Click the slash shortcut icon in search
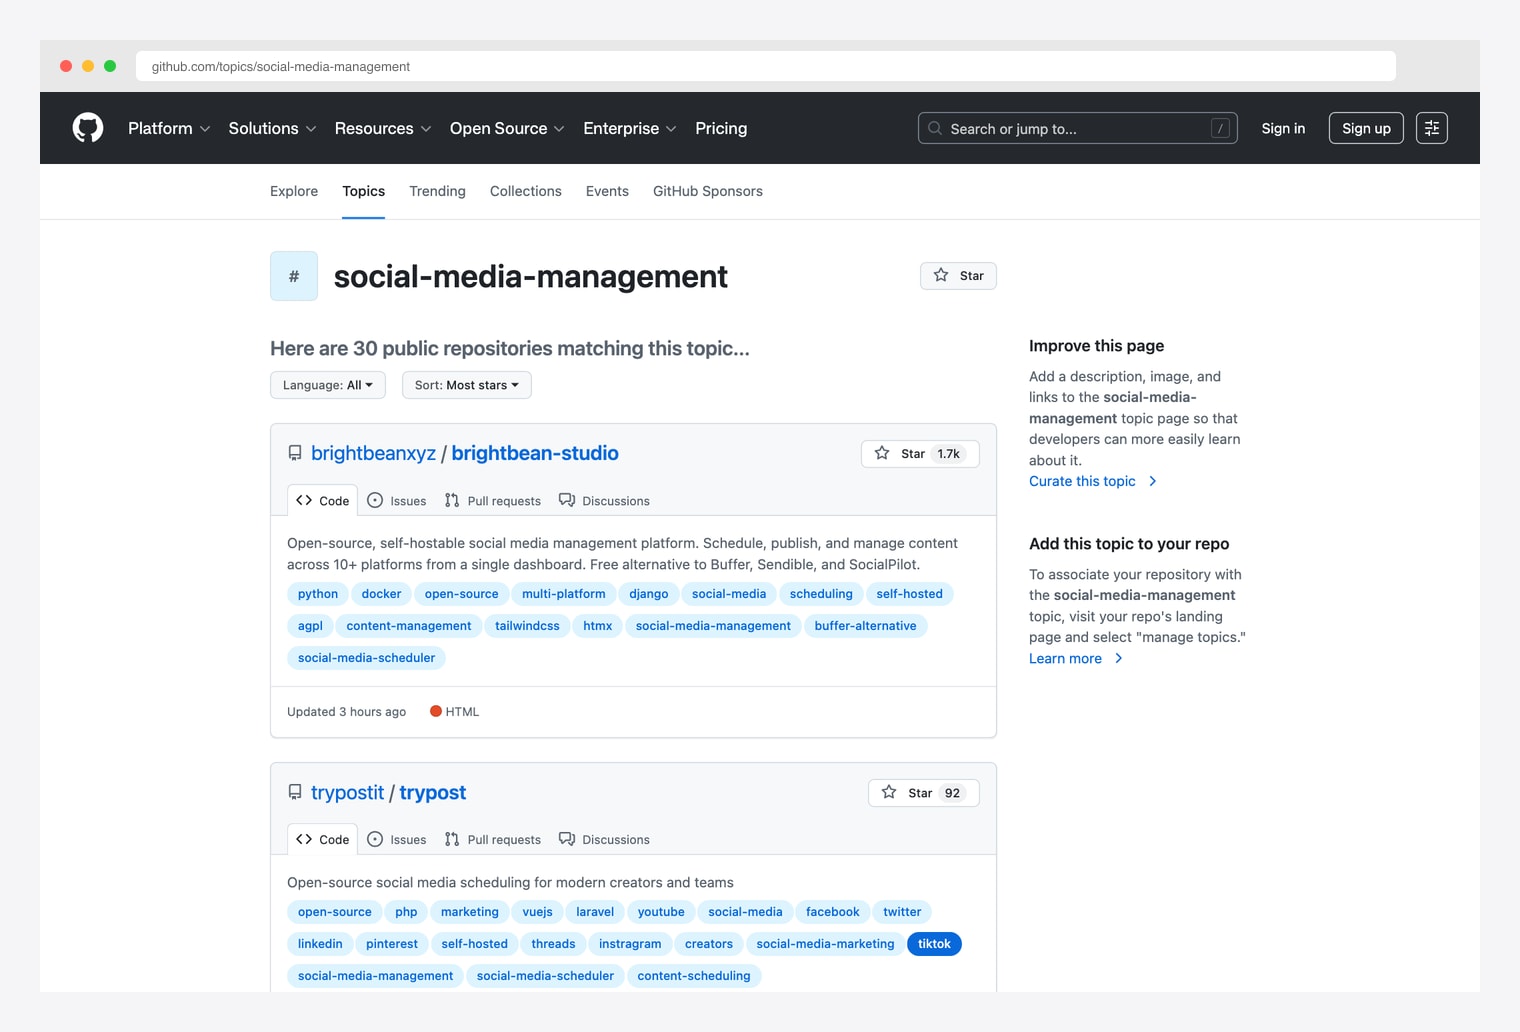The image size is (1520, 1032). [x=1220, y=128]
